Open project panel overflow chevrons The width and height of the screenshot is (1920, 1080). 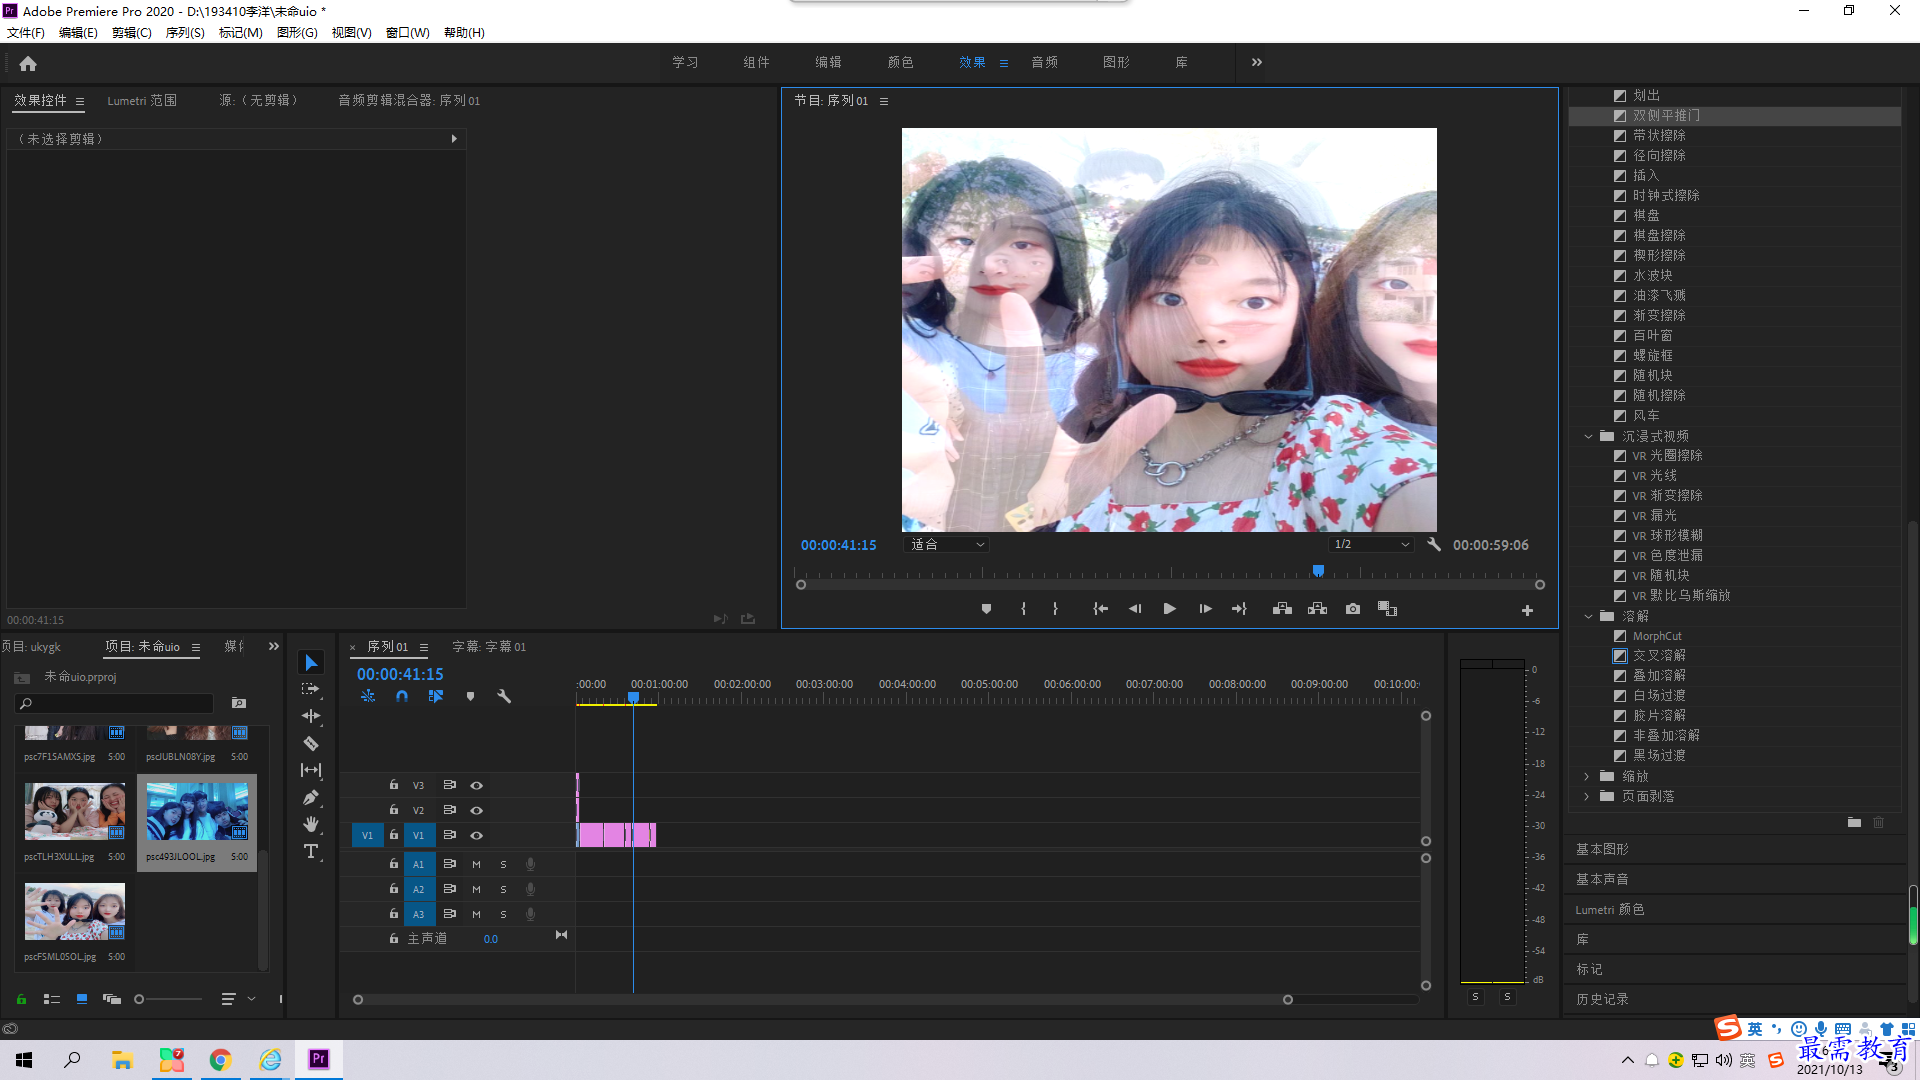click(x=274, y=647)
